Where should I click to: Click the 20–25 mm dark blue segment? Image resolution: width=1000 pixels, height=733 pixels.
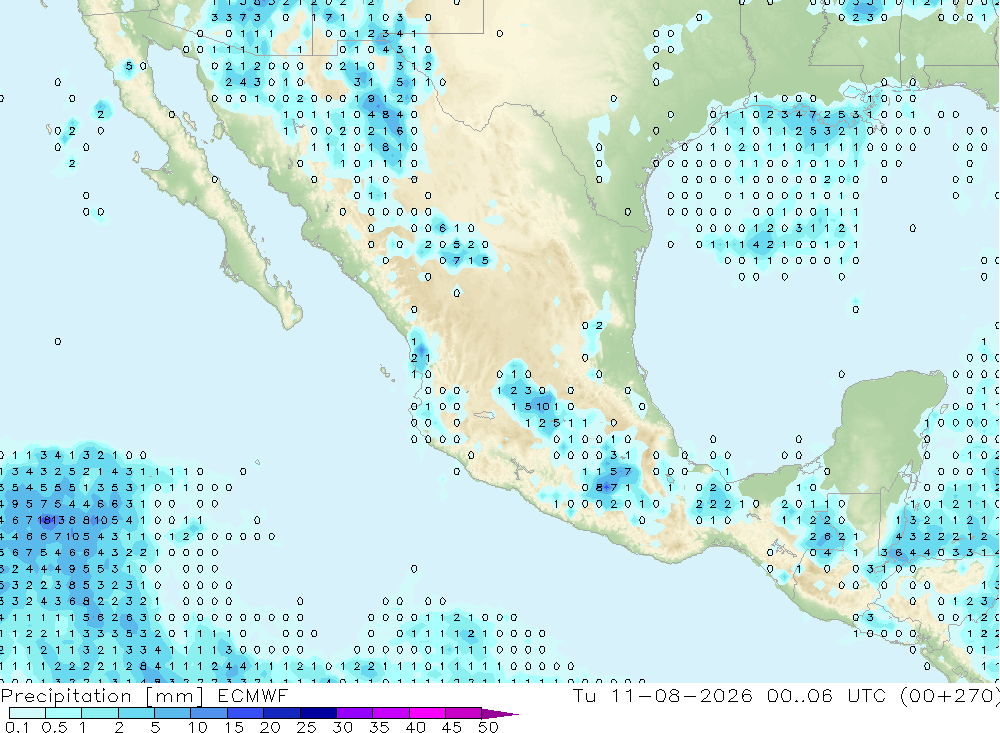pos(282,713)
